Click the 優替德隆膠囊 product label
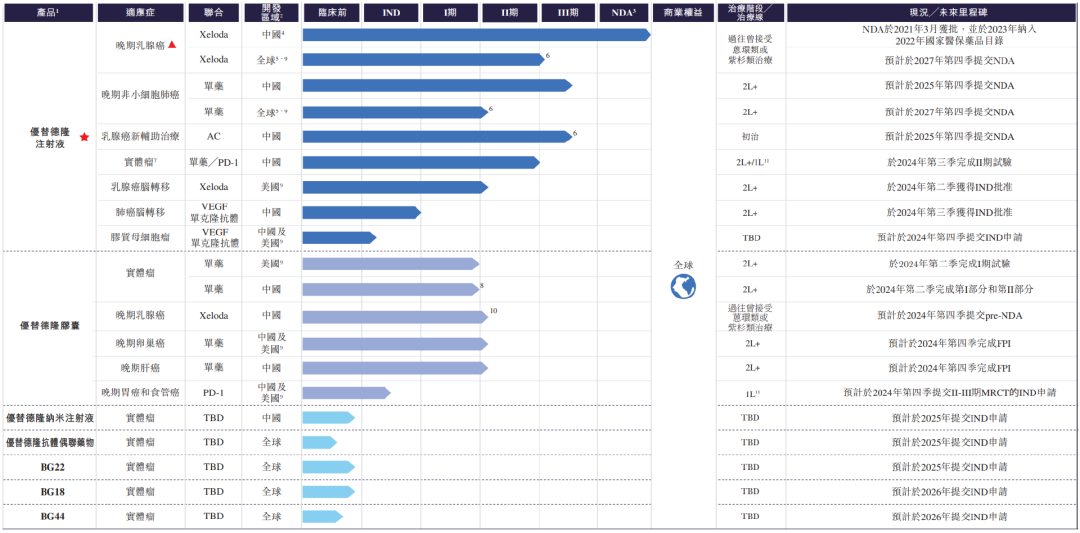 [49, 325]
